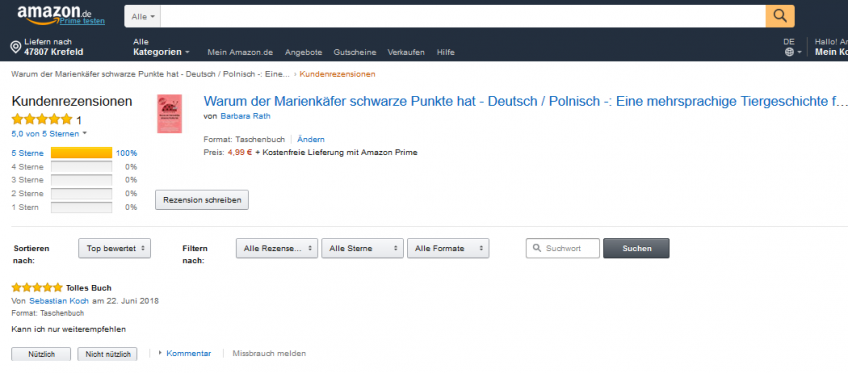Screen dimensions: 848x373
Task: Open the author link Barbara Rath
Action: (x=246, y=116)
